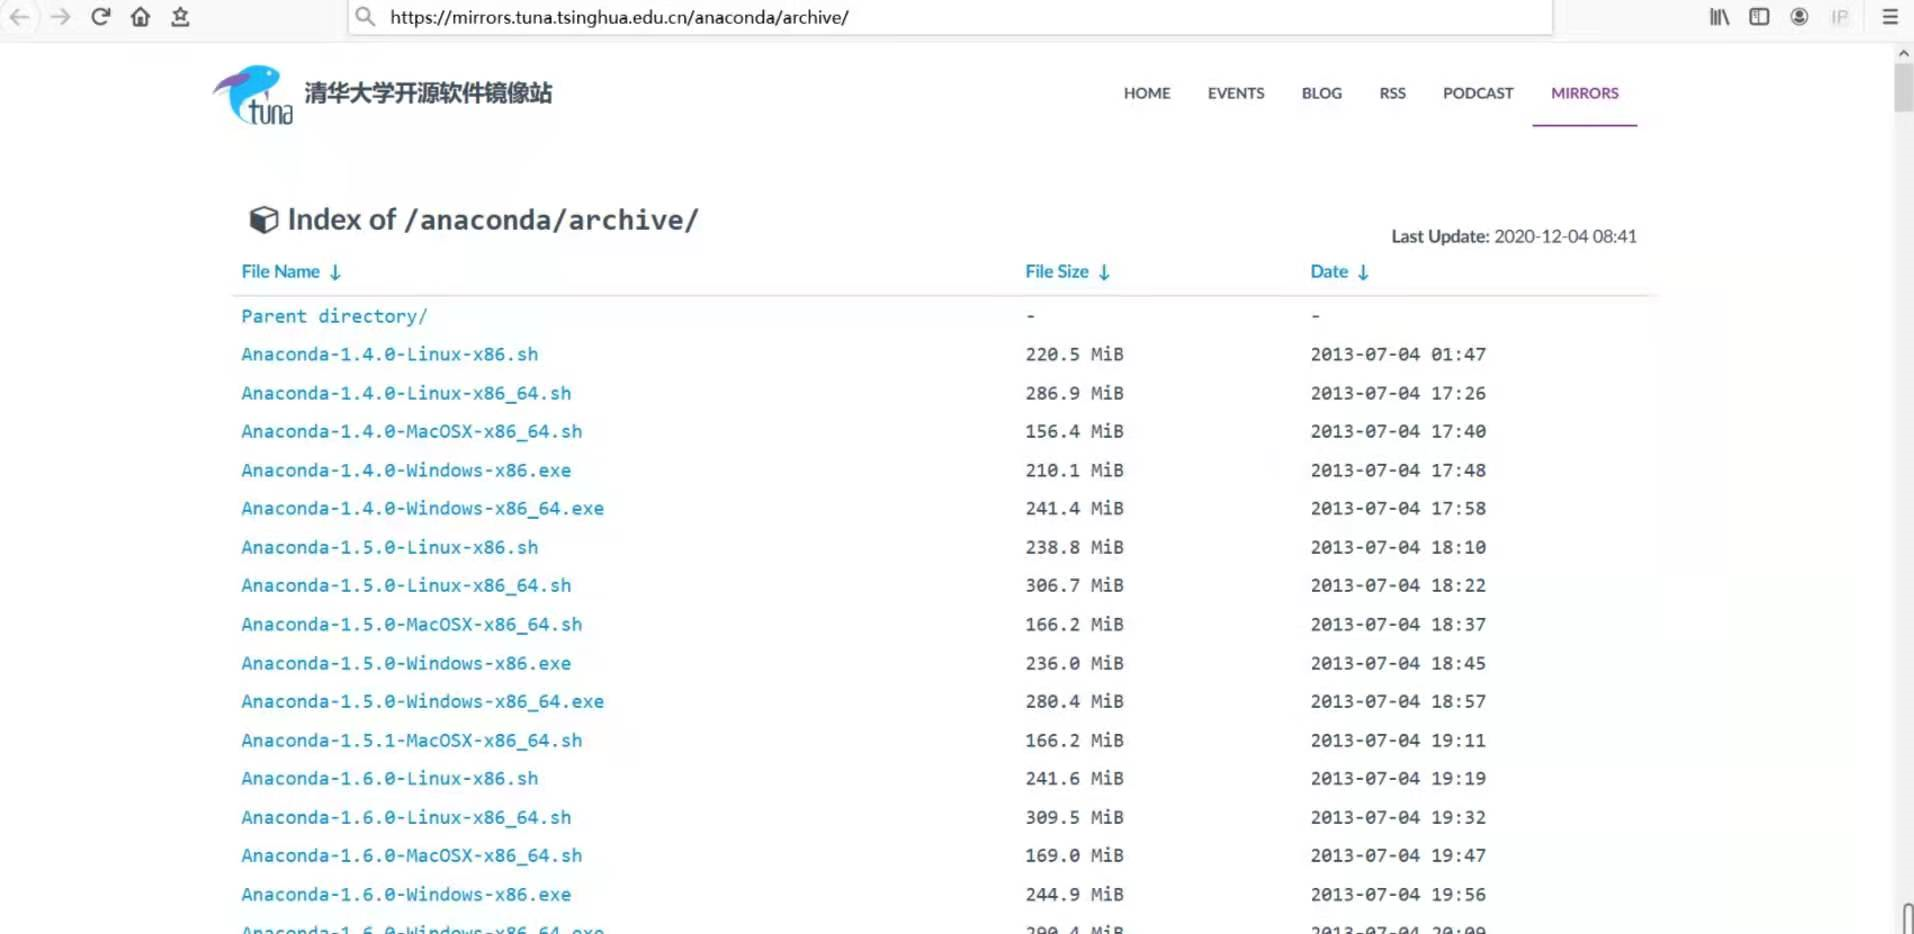1914x934 pixels.
Task: Click the Index of /anaconda/archive/ heading
Action: (x=493, y=220)
